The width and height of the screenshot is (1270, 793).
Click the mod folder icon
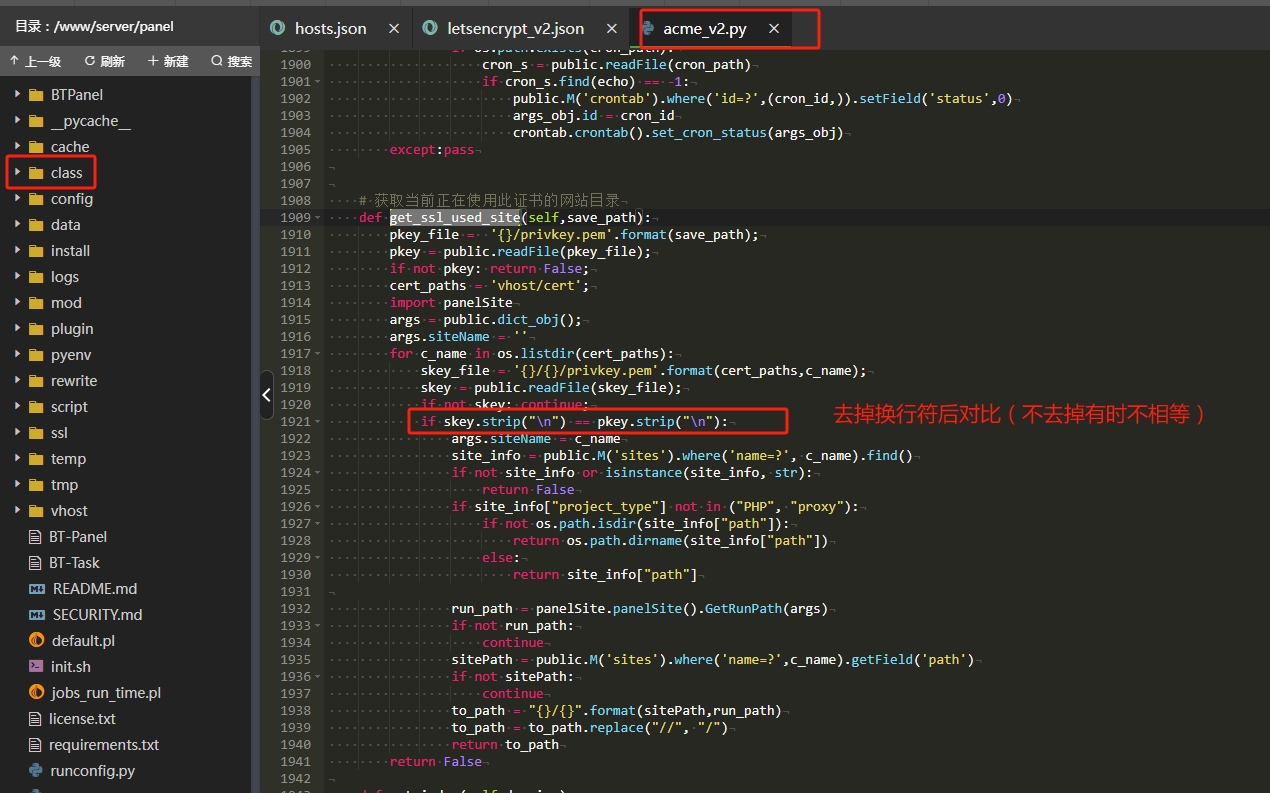(x=36, y=303)
